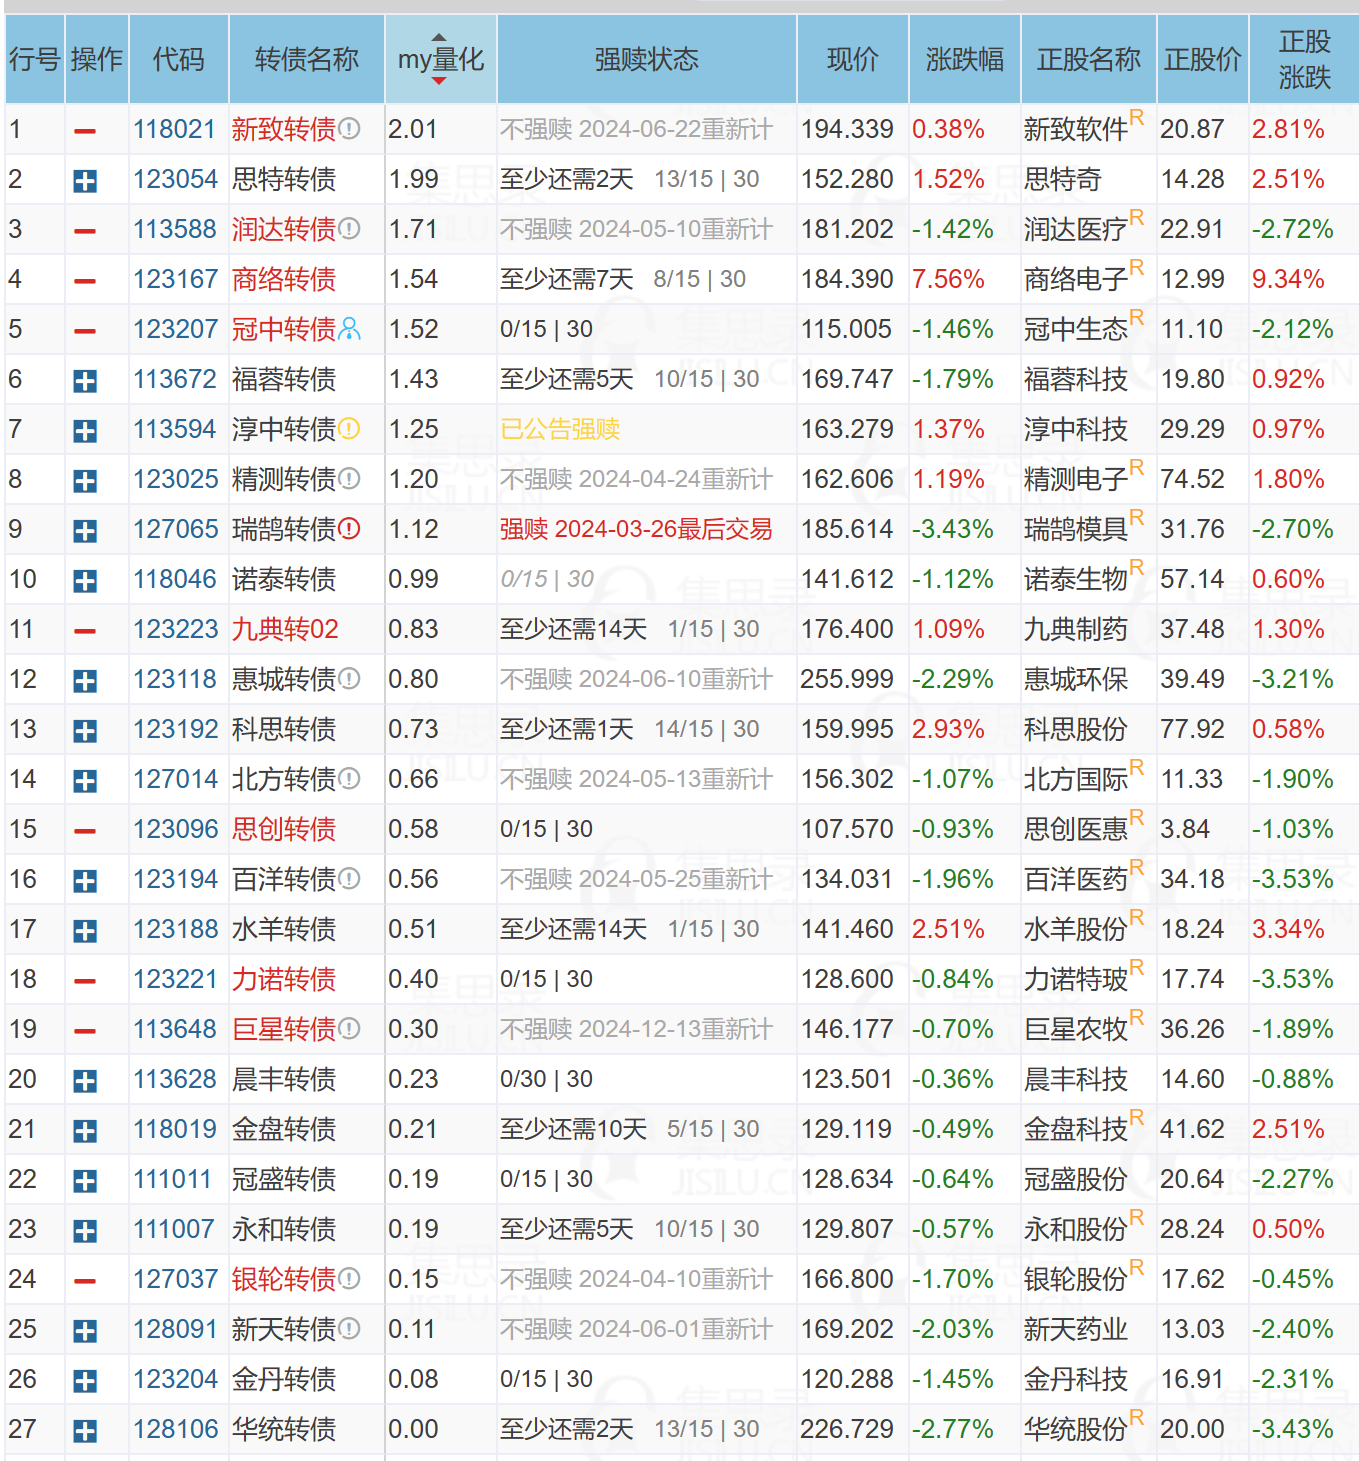Open bond code link 113672
Image resolution: width=1359 pixels, height=1461 pixels.
point(175,379)
